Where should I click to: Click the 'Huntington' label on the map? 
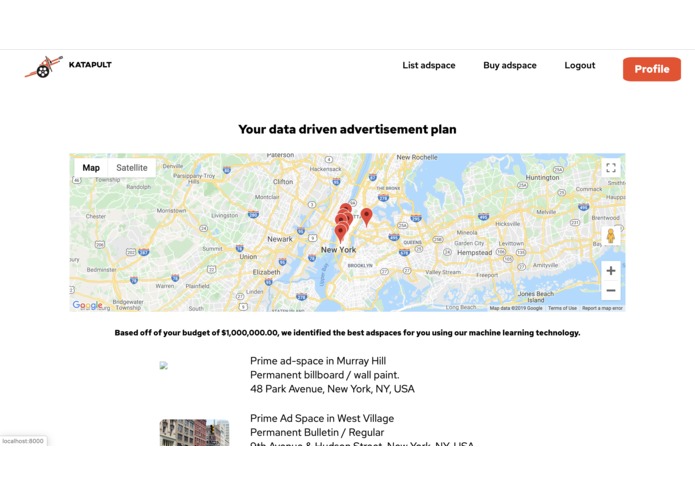[x=542, y=177]
